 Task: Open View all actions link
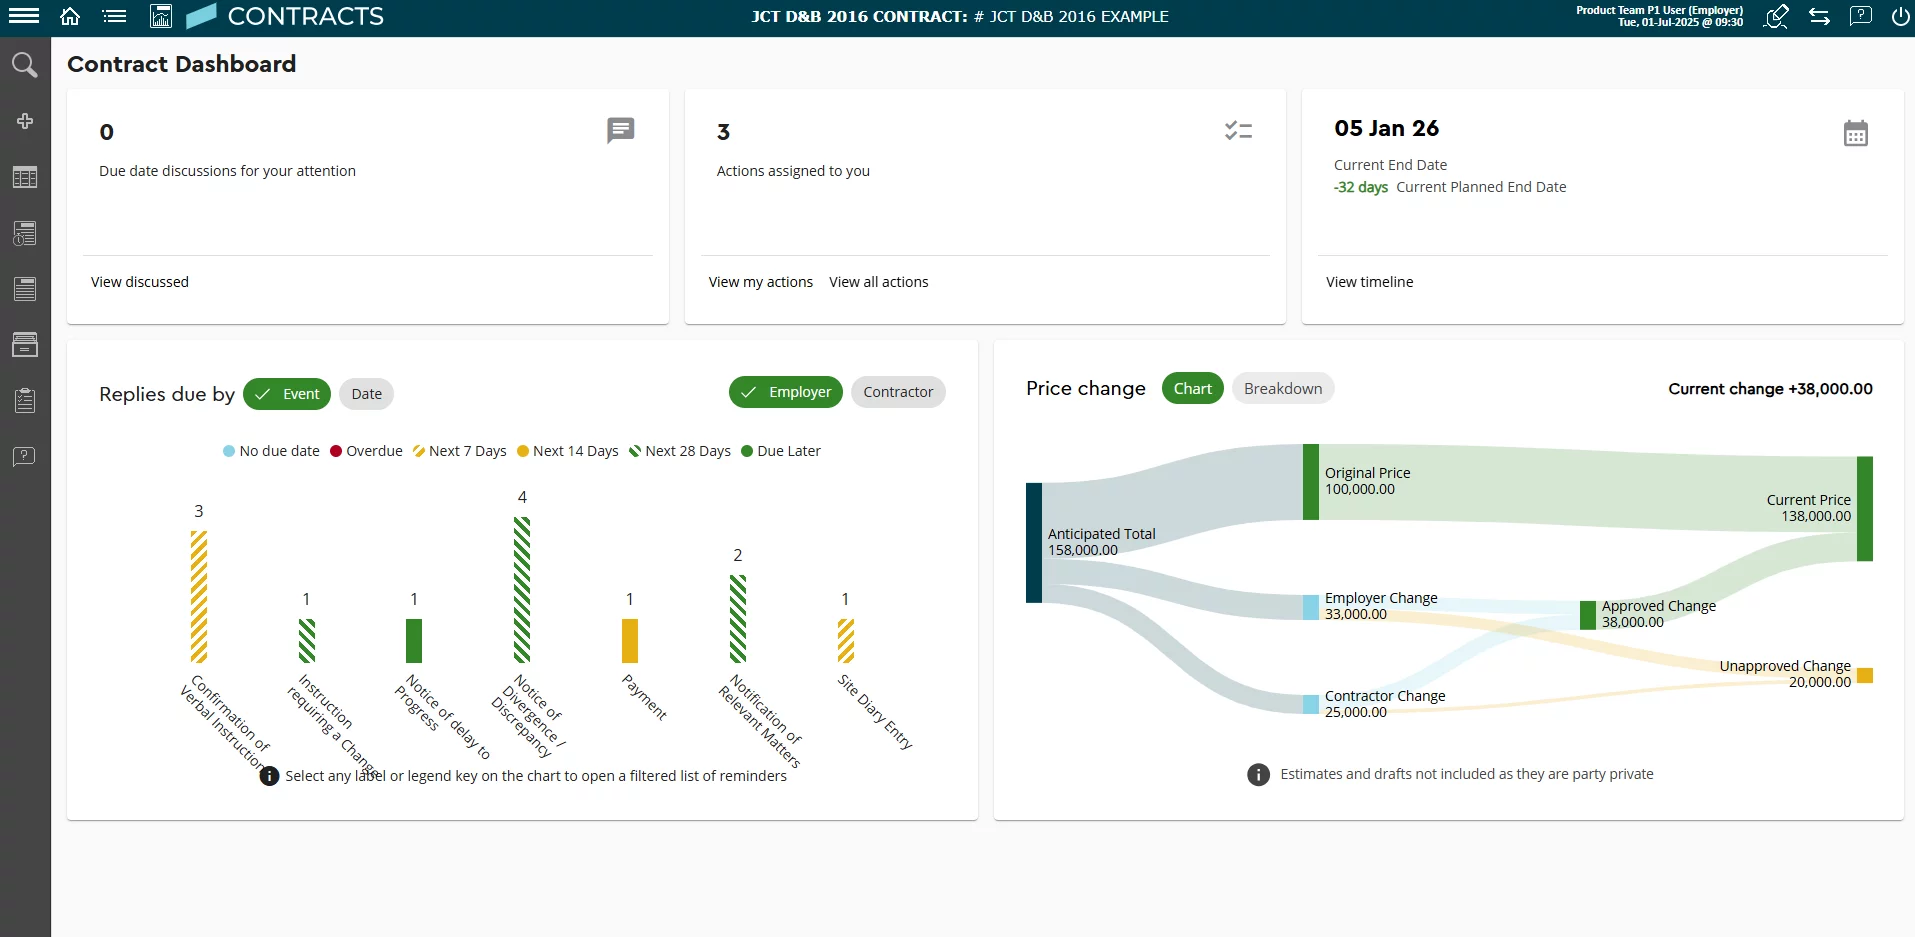(878, 282)
